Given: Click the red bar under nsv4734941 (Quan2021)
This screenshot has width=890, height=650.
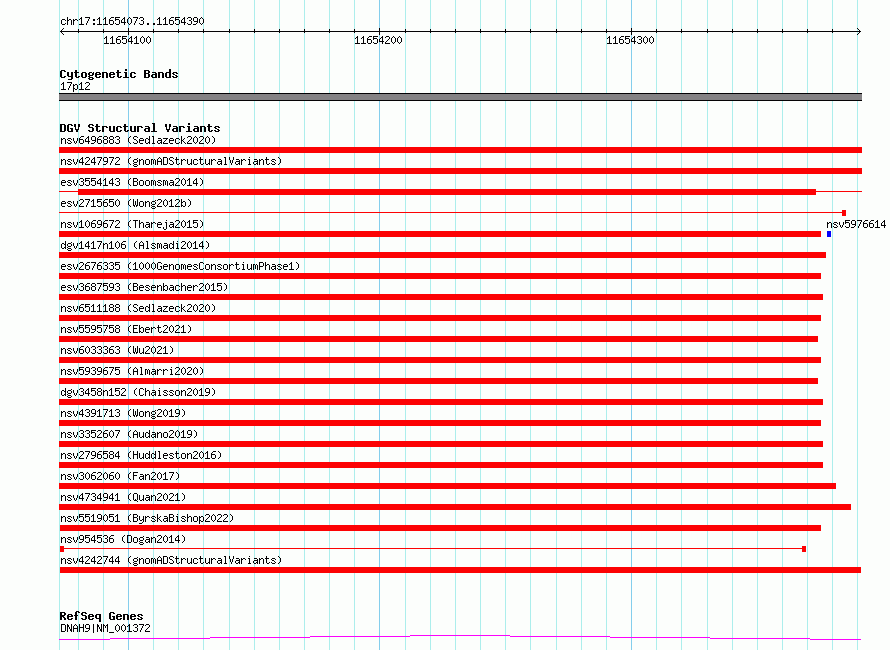Looking at the screenshot, I should [x=455, y=507].
